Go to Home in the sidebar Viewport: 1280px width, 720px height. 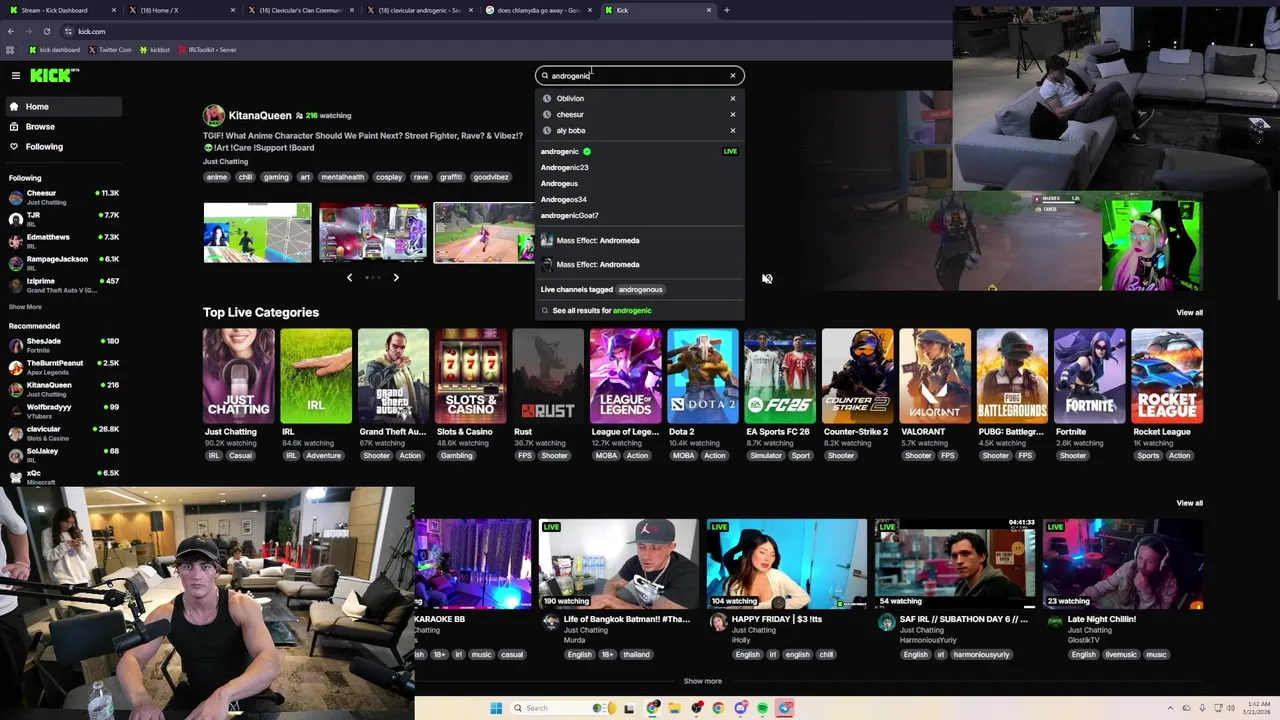coord(62,106)
